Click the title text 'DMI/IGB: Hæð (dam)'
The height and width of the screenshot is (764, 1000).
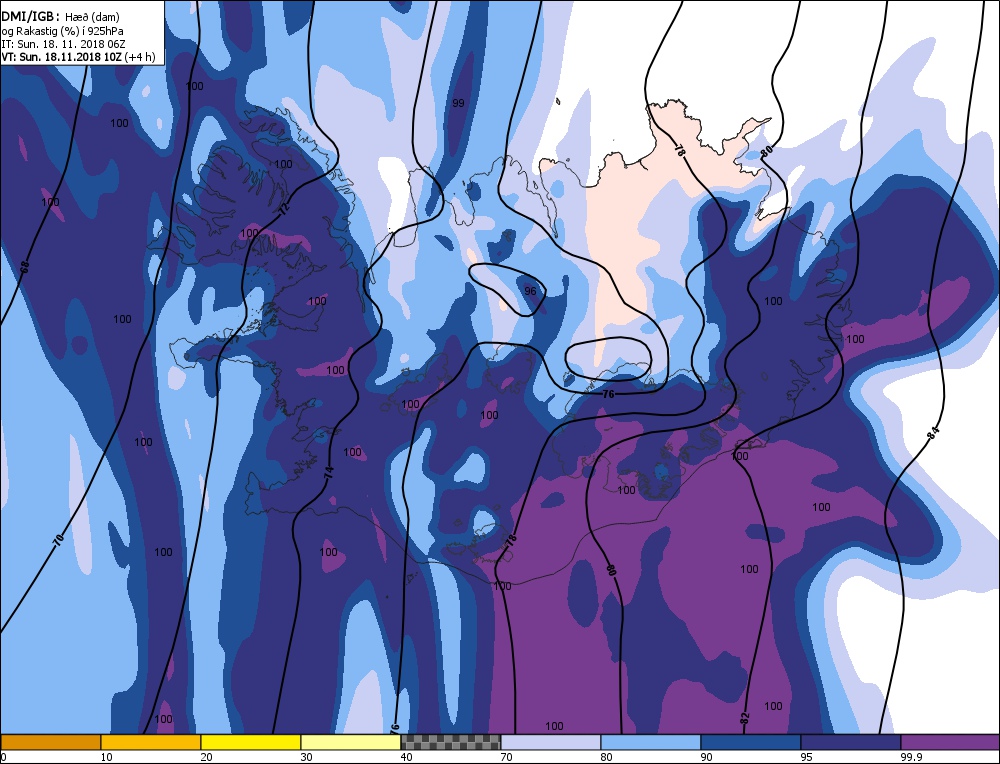click(x=61, y=17)
